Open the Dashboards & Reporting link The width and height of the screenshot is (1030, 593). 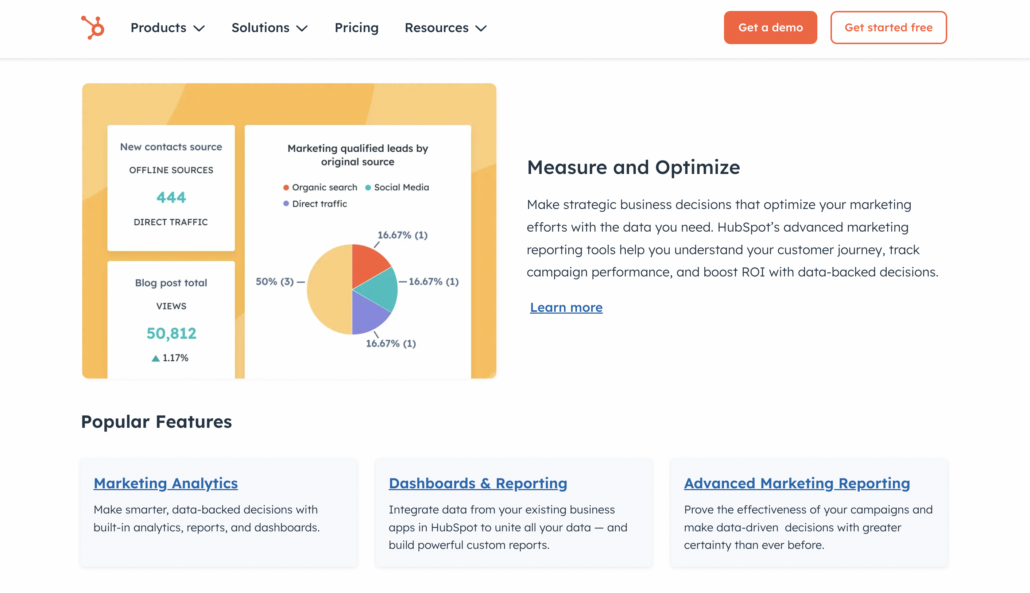[x=477, y=484]
